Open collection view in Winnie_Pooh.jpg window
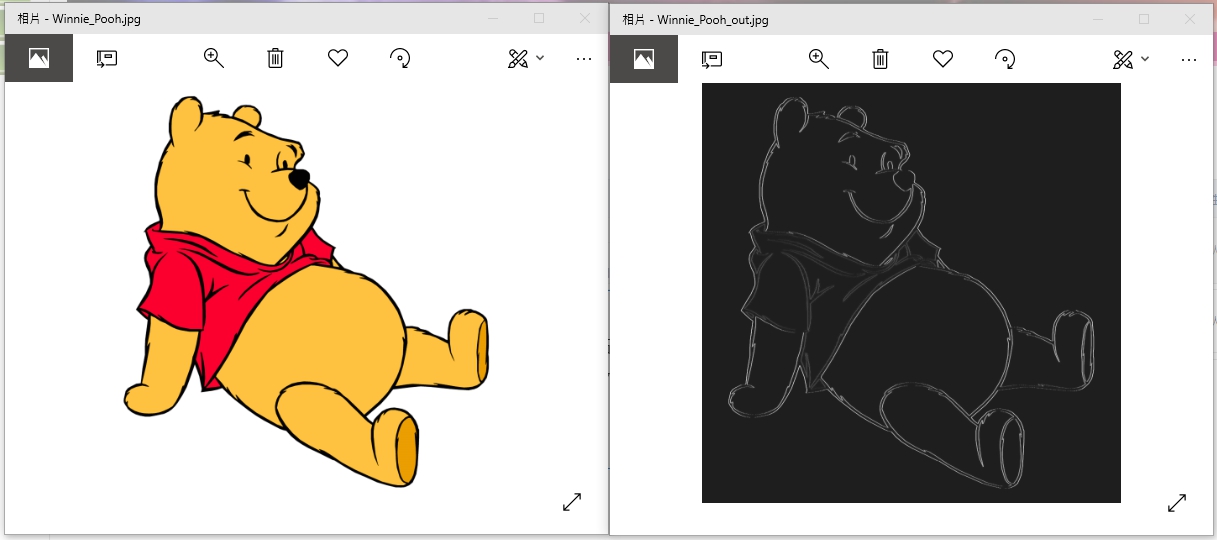This screenshot has width=1217, height=540. pyautogui.click(x=38, y=58)
